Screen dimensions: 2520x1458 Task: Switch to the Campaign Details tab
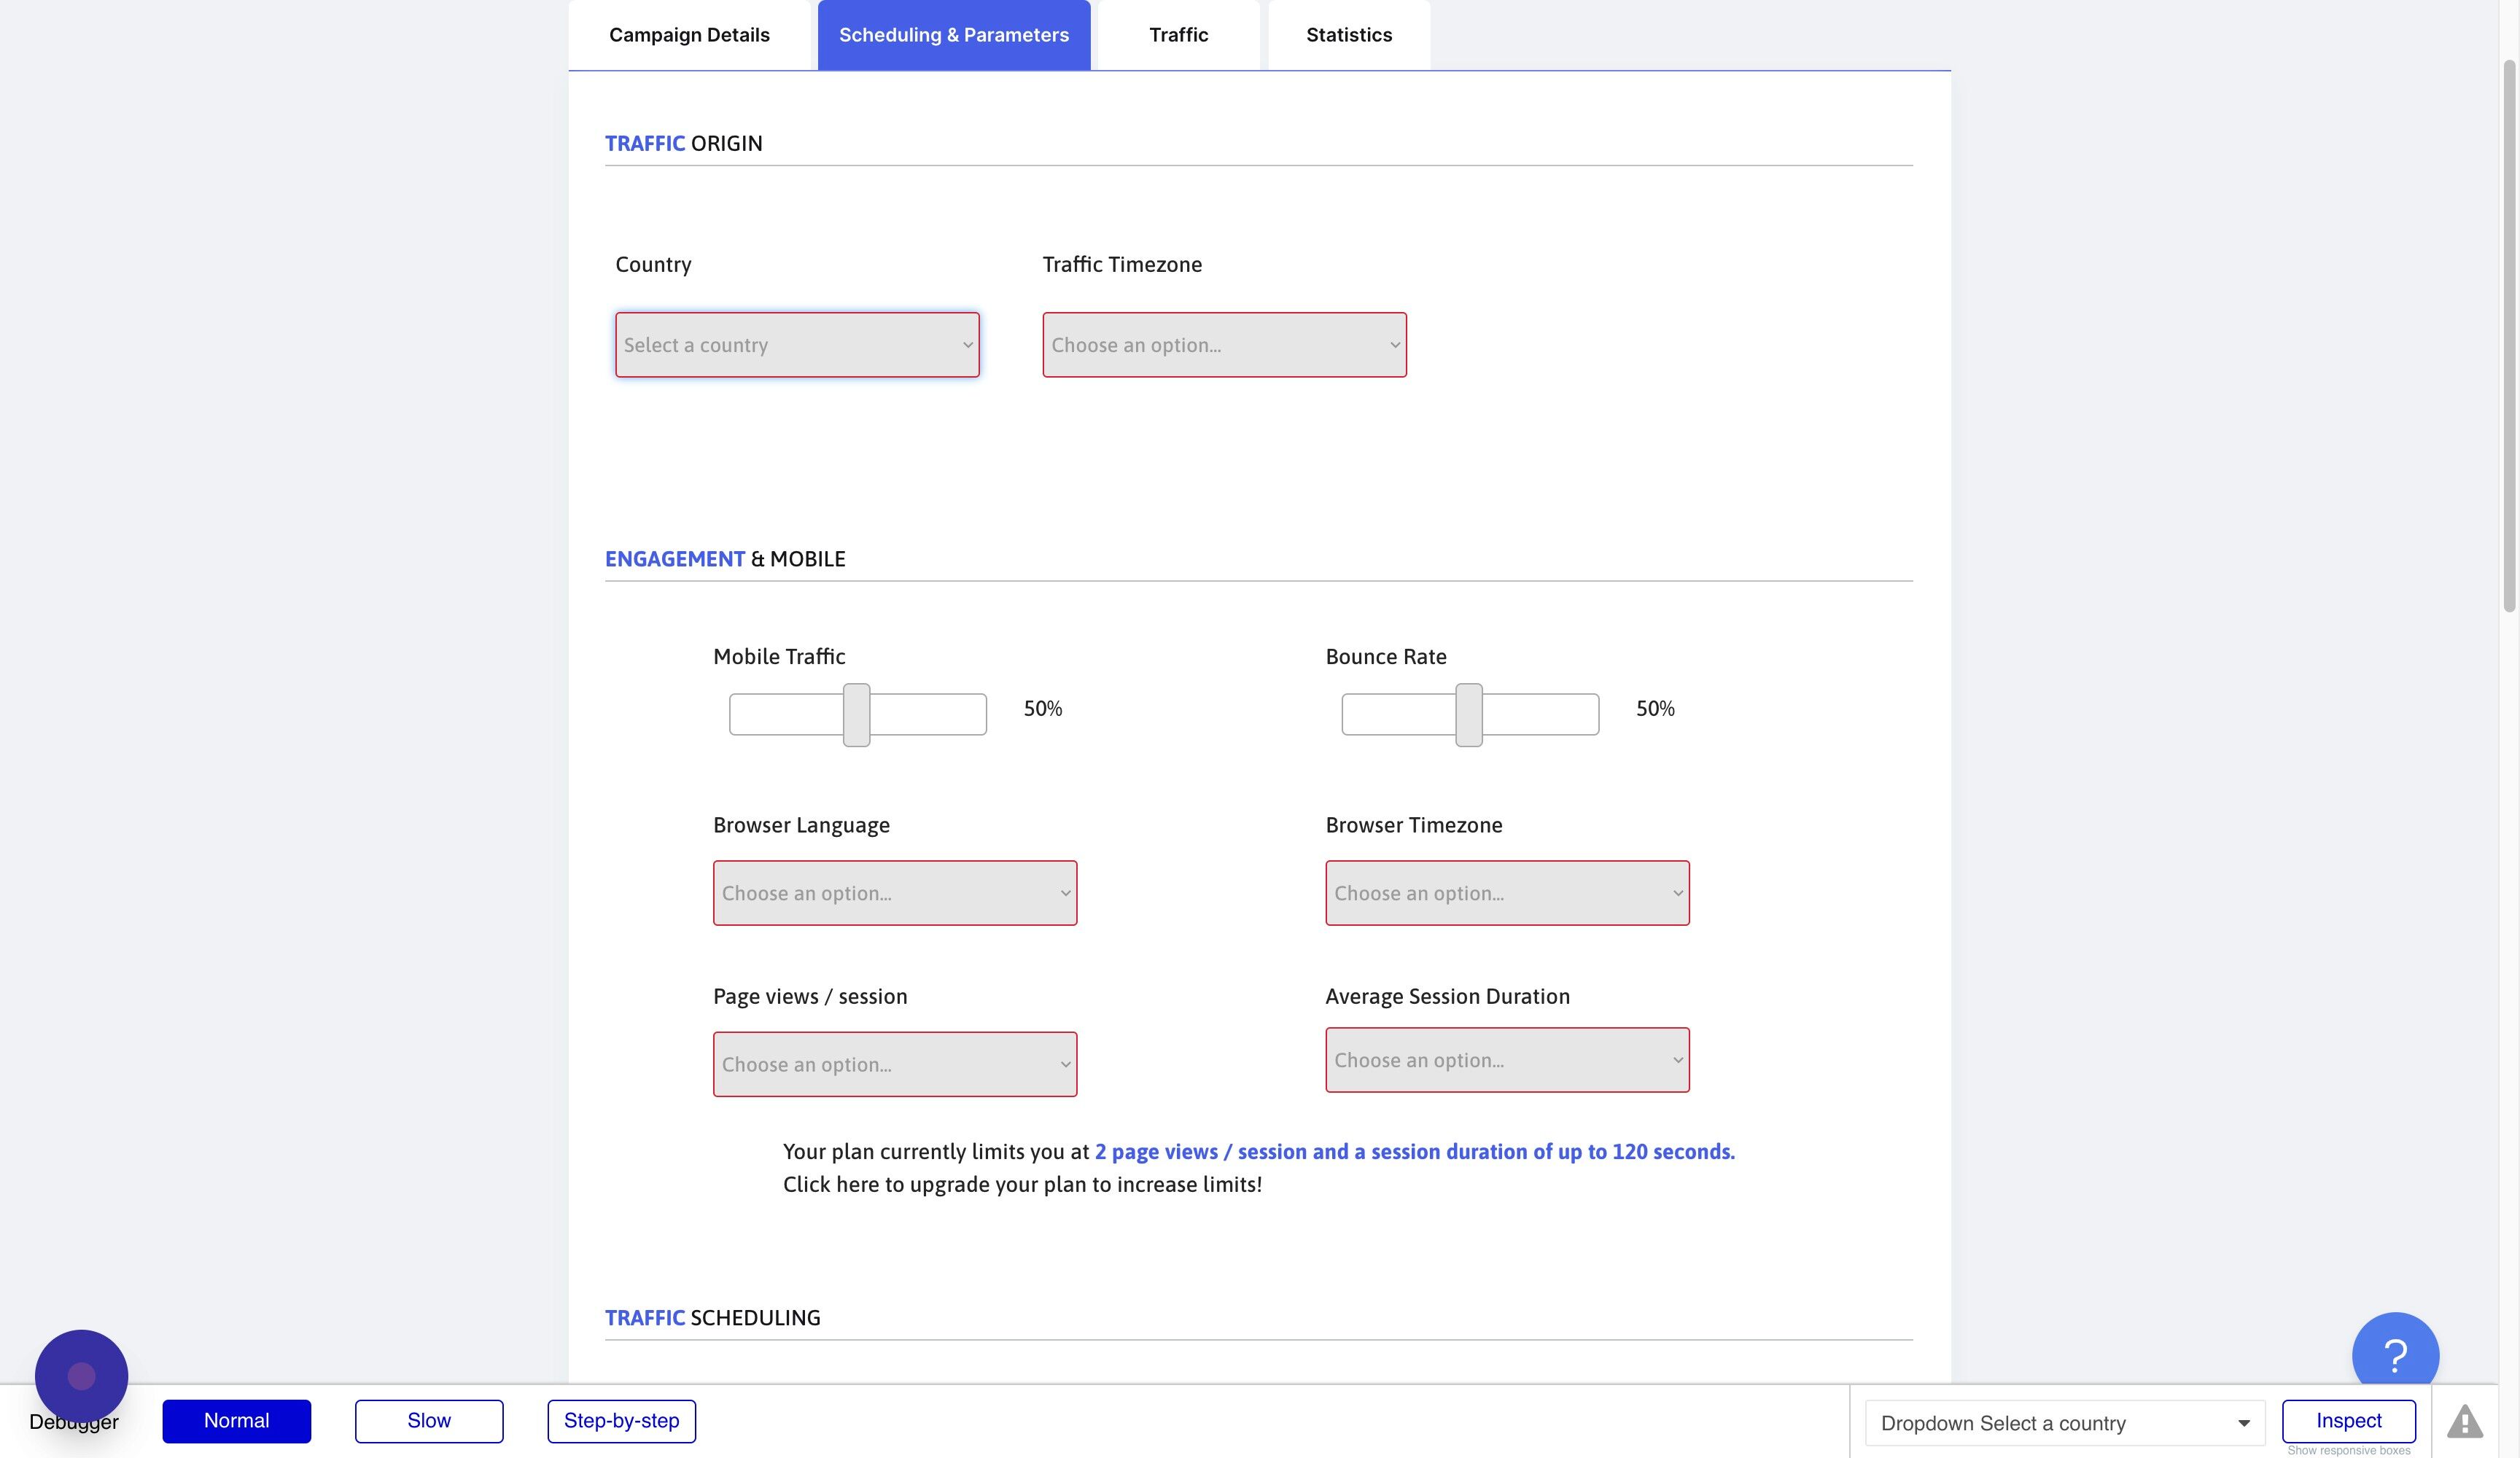(688, 34)
